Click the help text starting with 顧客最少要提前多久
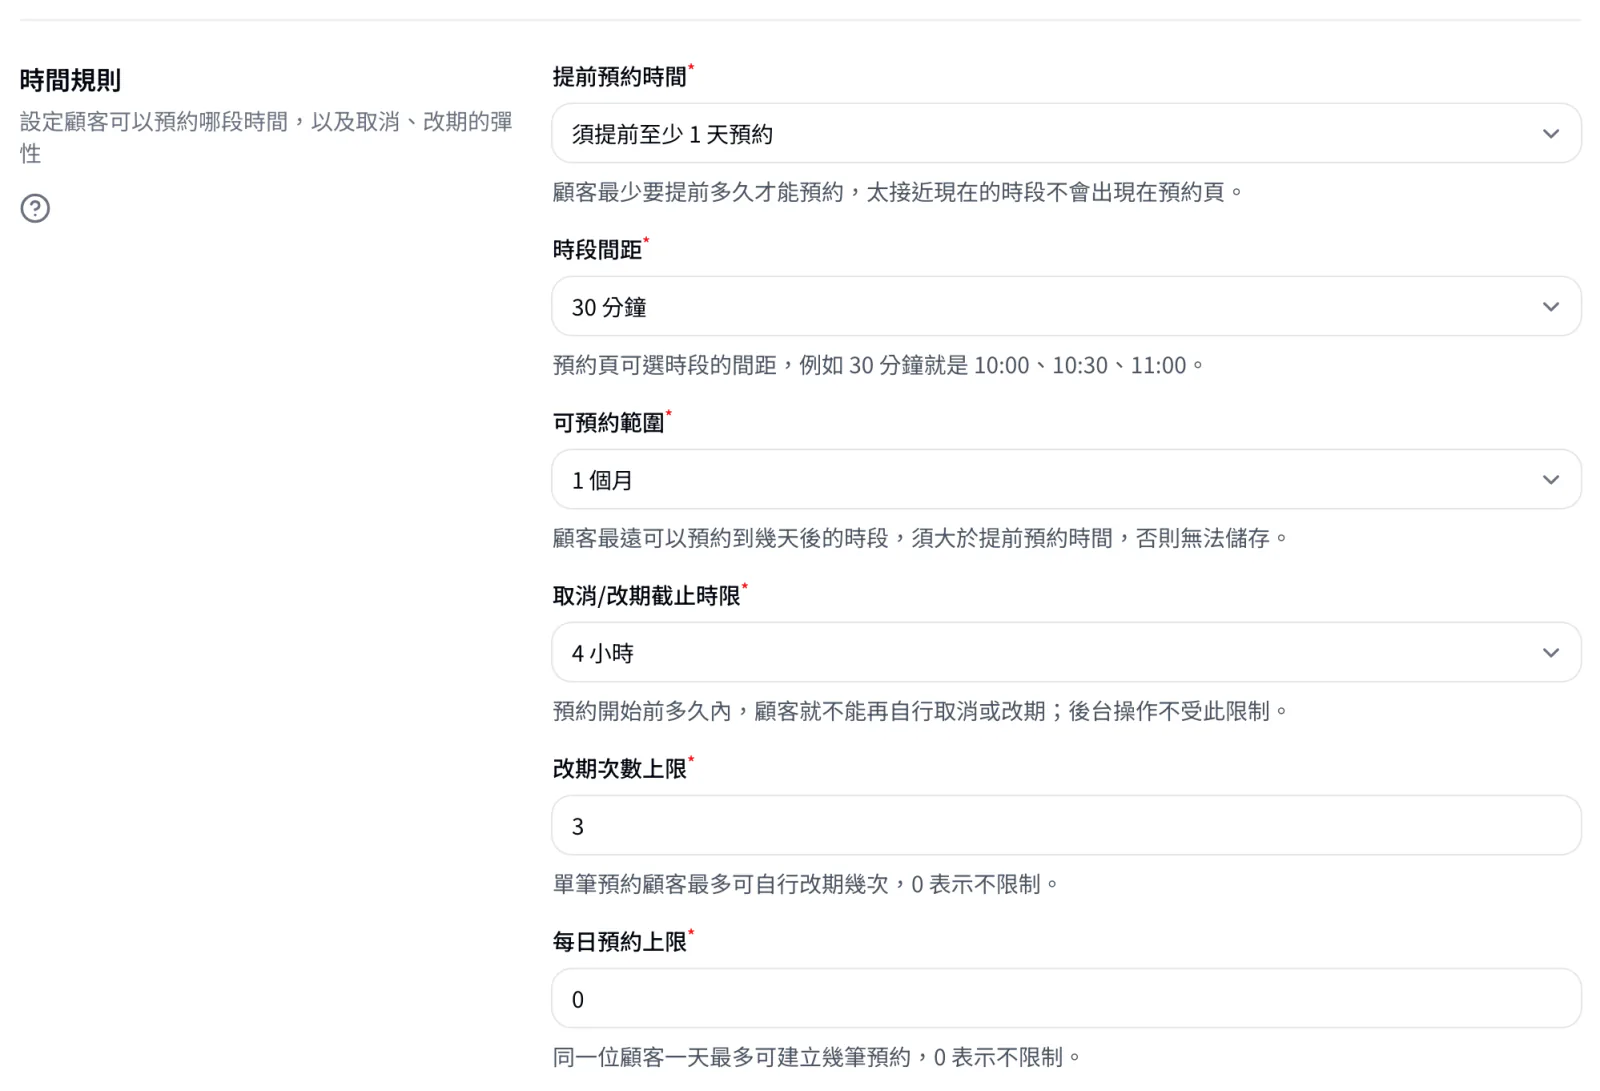 point(898,192)
